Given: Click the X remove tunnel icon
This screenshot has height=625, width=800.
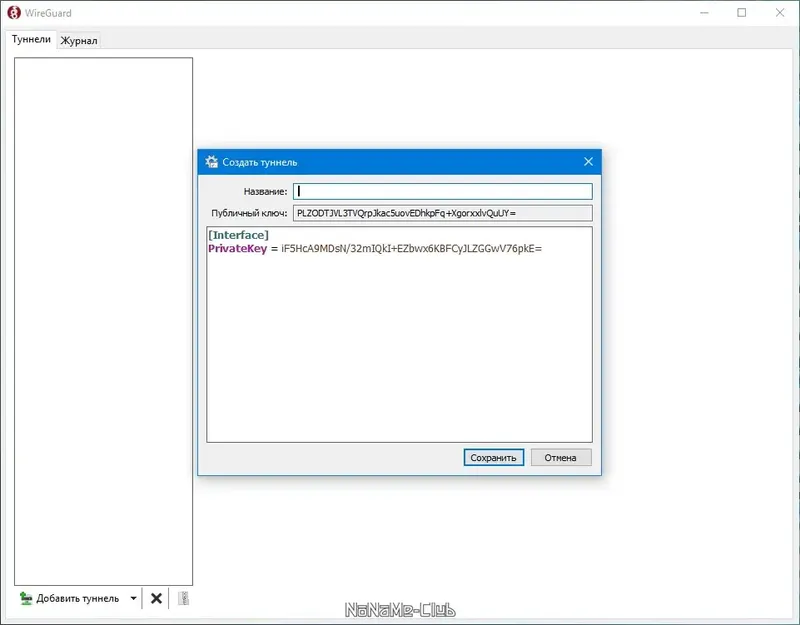Looking at the screenshot, I should pos(156,598).
